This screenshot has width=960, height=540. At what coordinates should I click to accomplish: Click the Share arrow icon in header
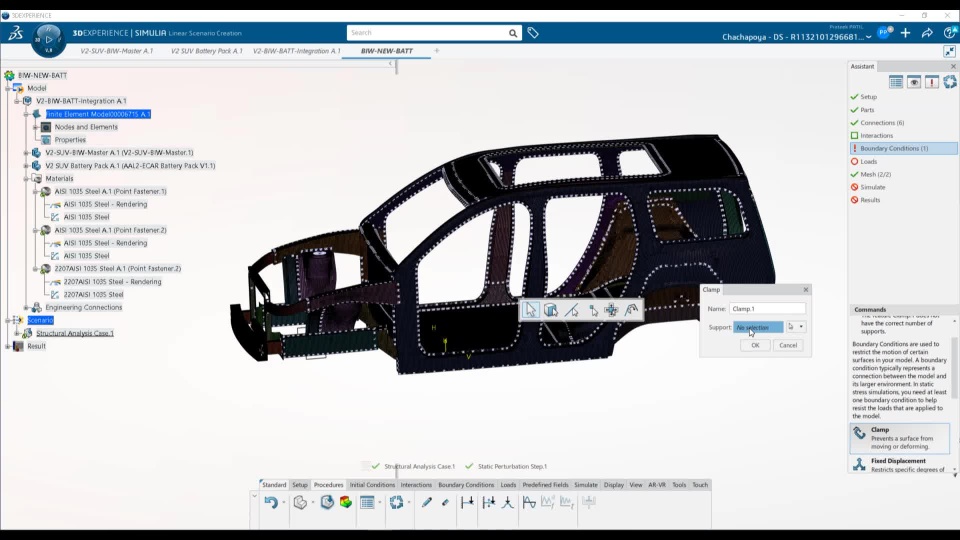(927, 33)
